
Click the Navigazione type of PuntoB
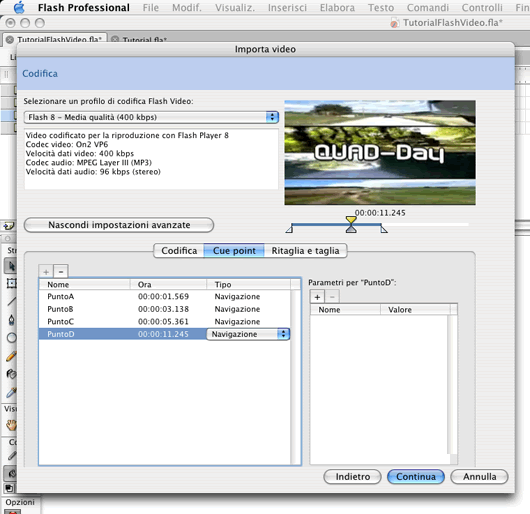coord(237,309)
